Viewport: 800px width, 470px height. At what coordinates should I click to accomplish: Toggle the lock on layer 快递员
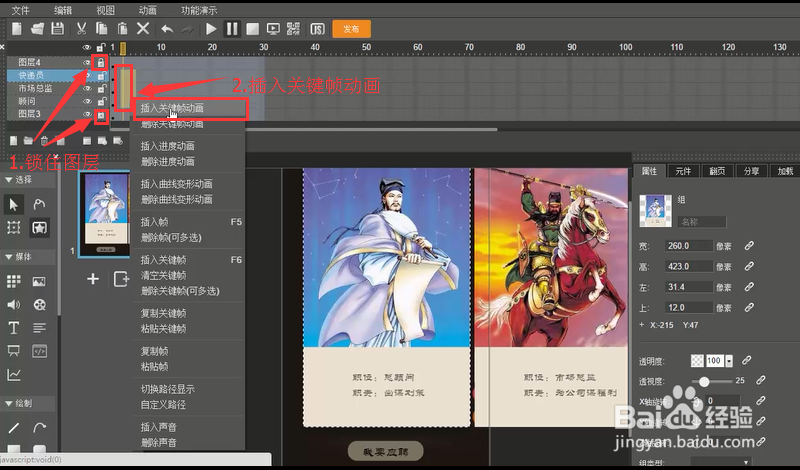pyautogui.click(x=101, y=76)
